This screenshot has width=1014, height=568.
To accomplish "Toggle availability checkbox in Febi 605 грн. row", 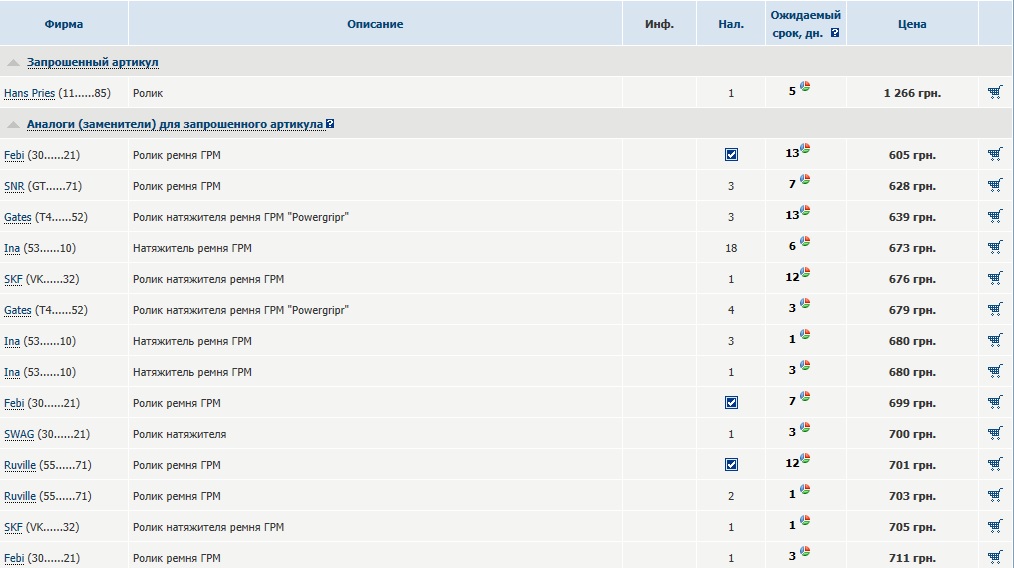I will (731, 155).
